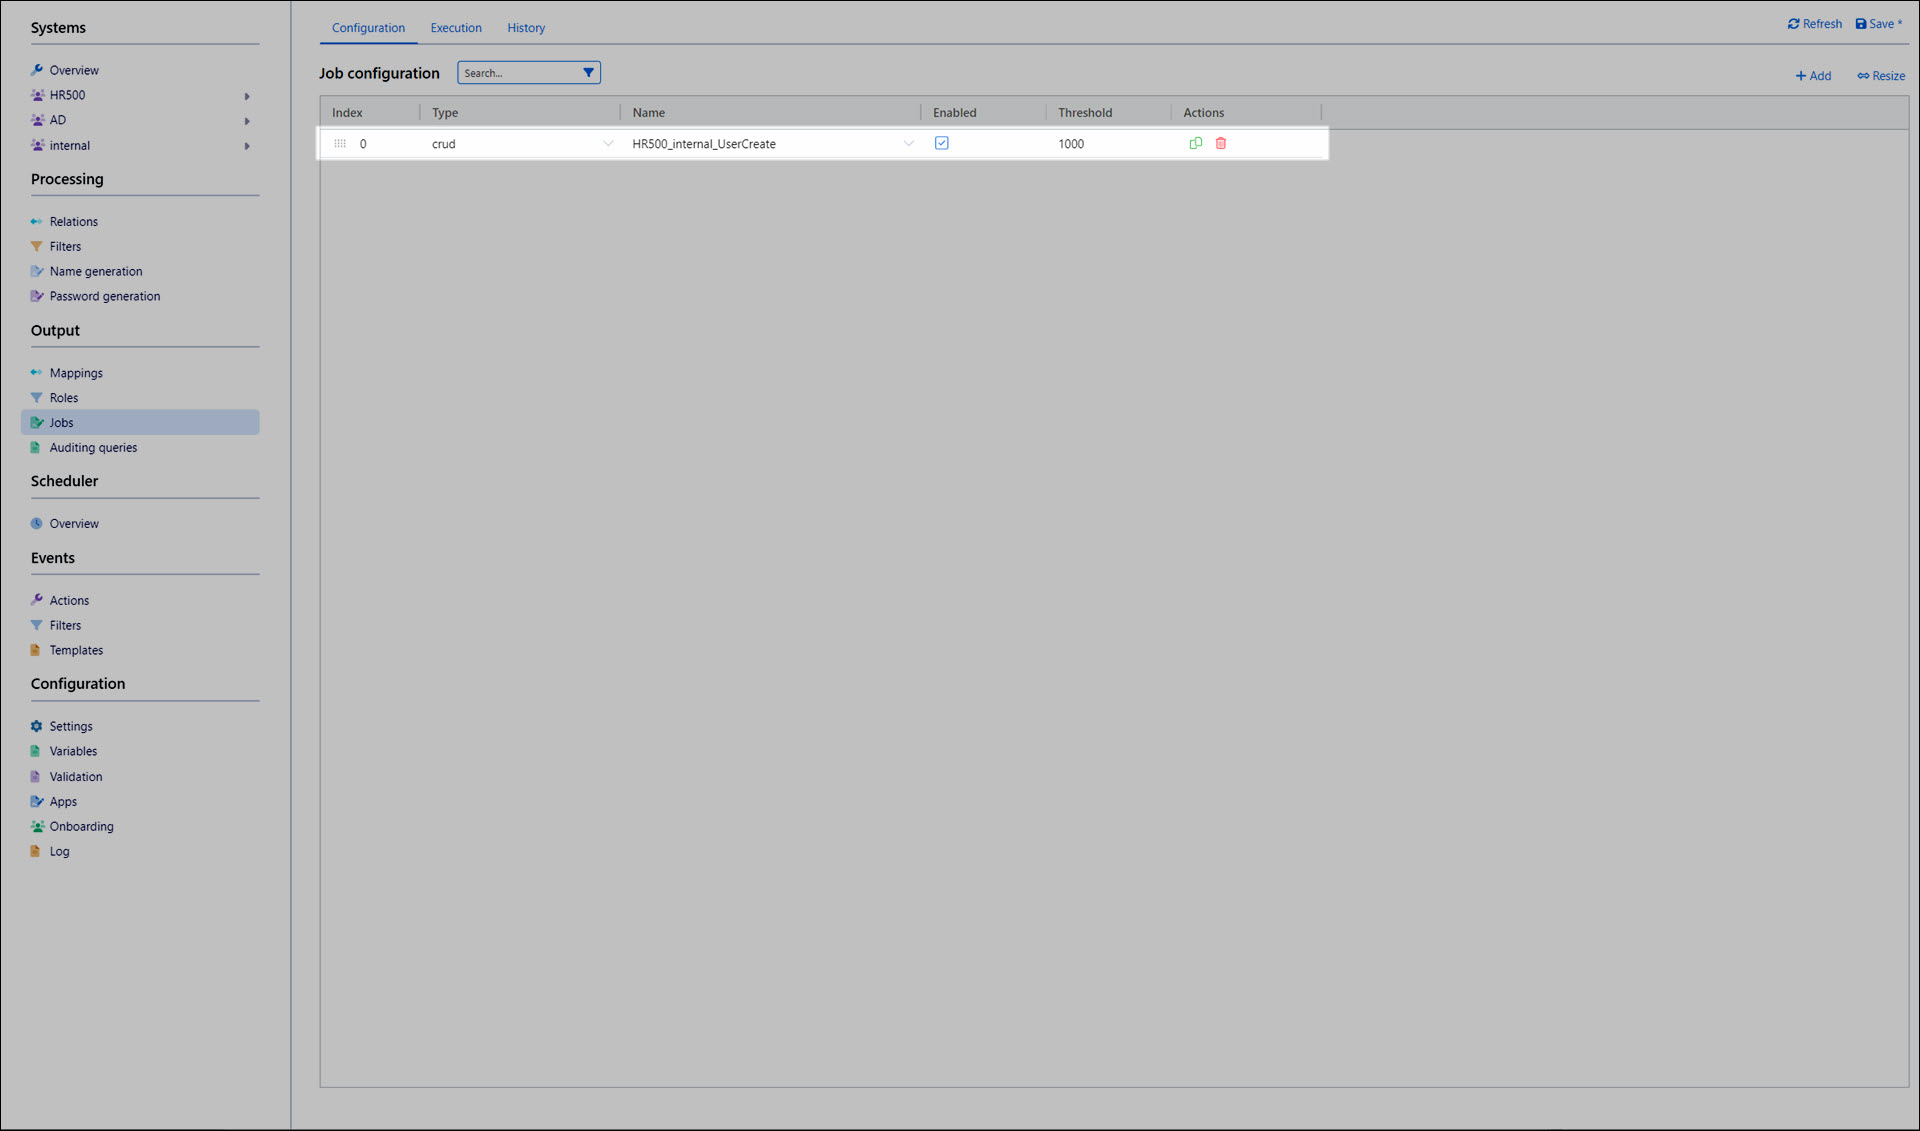Expand the HR500 system tree item
Viewport: 1920px width, 1131px height.
point(247,96)
